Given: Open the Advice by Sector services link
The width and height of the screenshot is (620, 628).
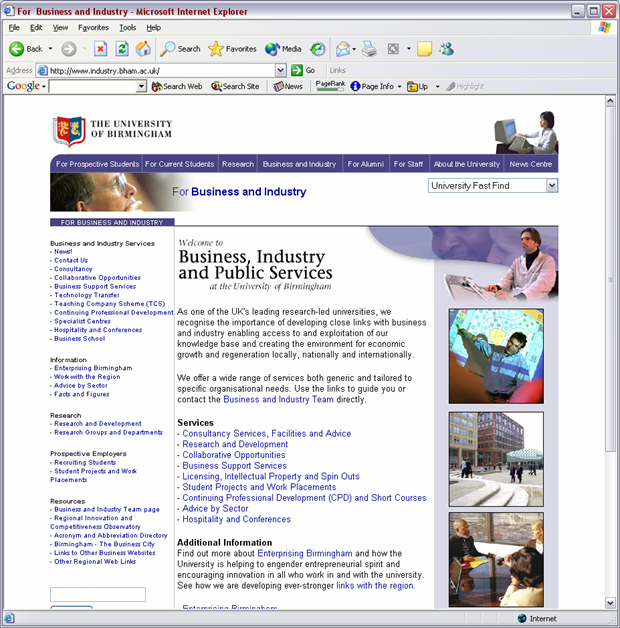Looking at the screenshot, I should (x=215, y=508).
